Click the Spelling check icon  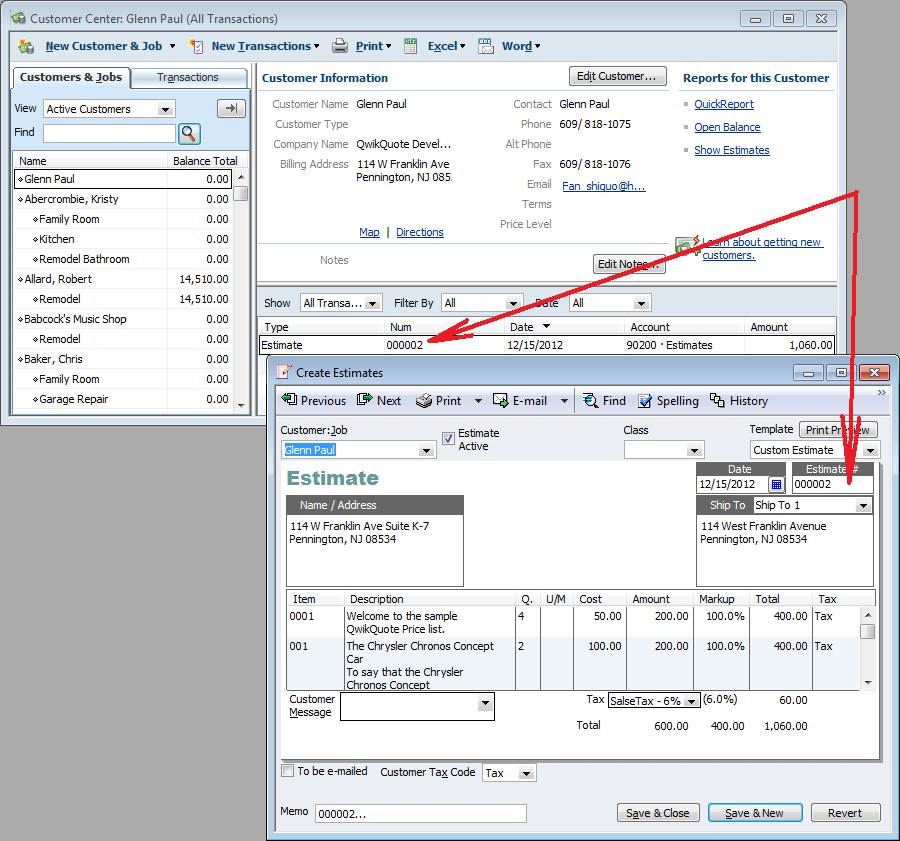[x=645, y=400]
